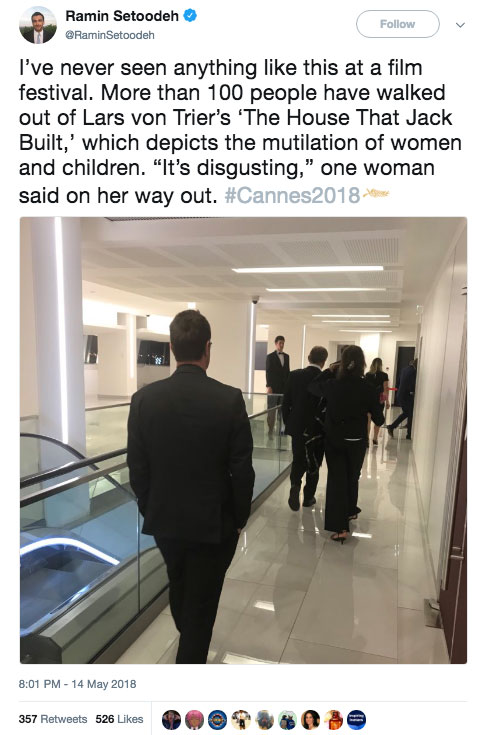496x735 pixels.
Task: Open the Ramin Setoodeh name link
Action: click(x=122, y=16)
